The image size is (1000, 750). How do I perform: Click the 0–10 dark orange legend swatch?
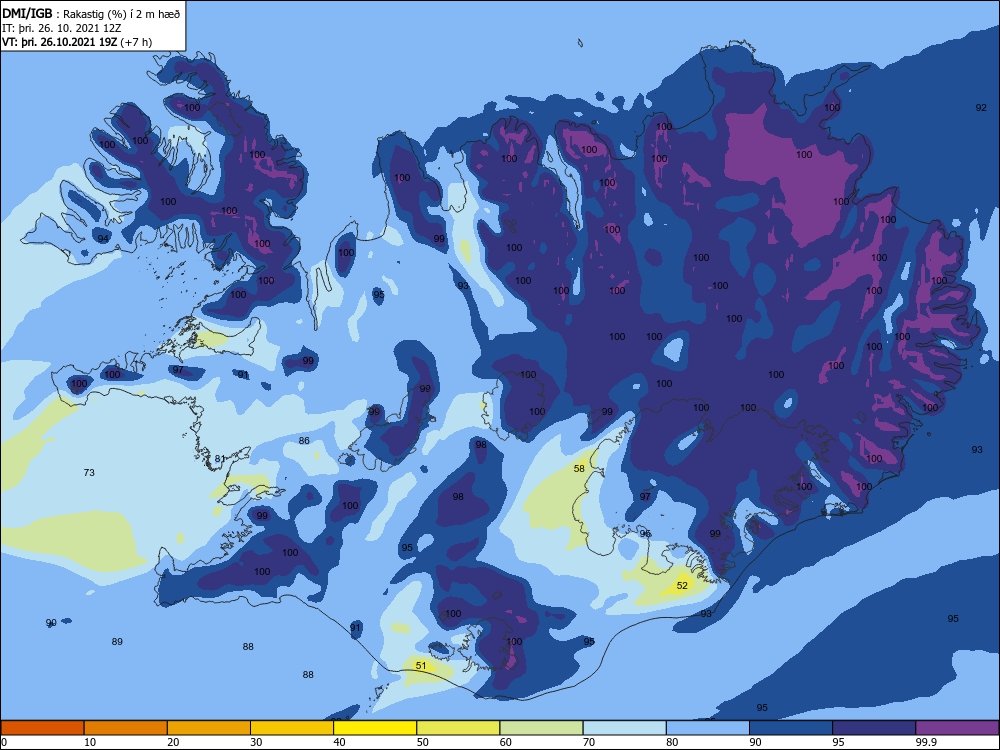click(x=42, y=728)
